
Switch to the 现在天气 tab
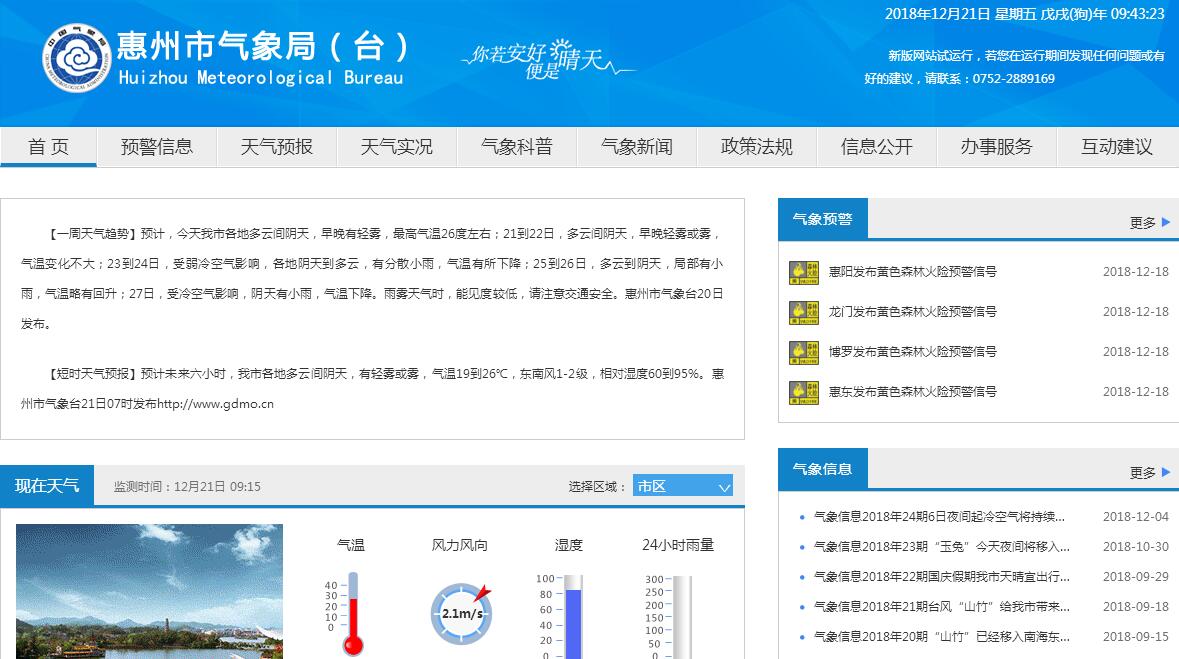click(47, 486)
